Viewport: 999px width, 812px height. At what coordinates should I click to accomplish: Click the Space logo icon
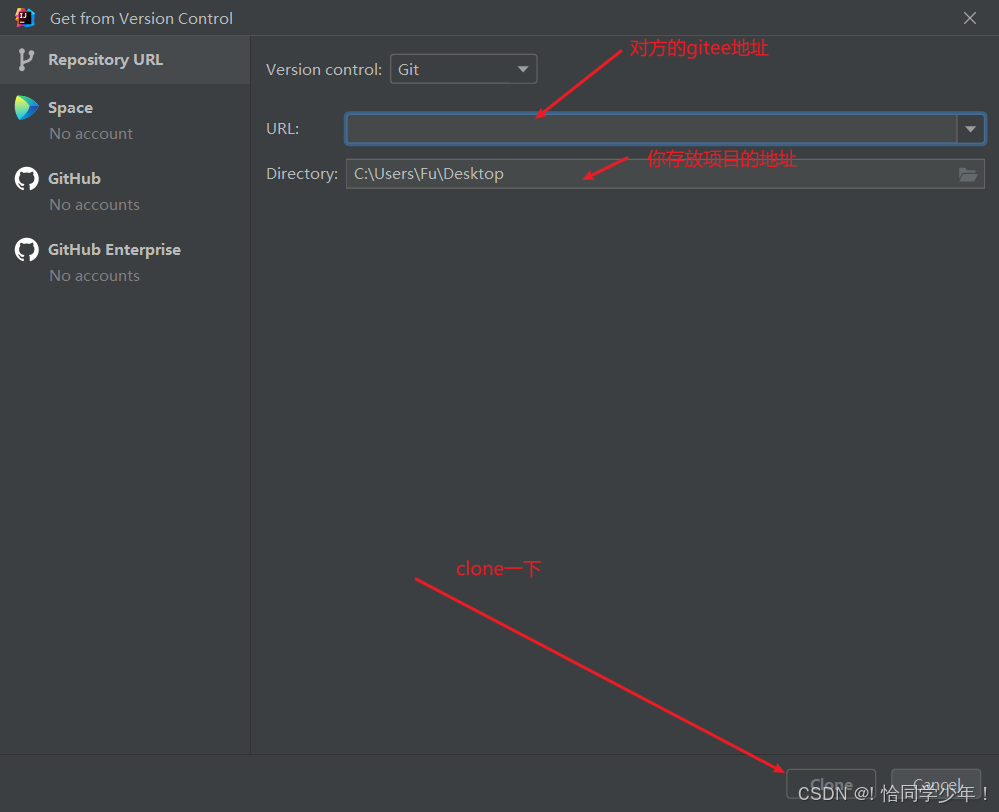click(x=26, y=108)
